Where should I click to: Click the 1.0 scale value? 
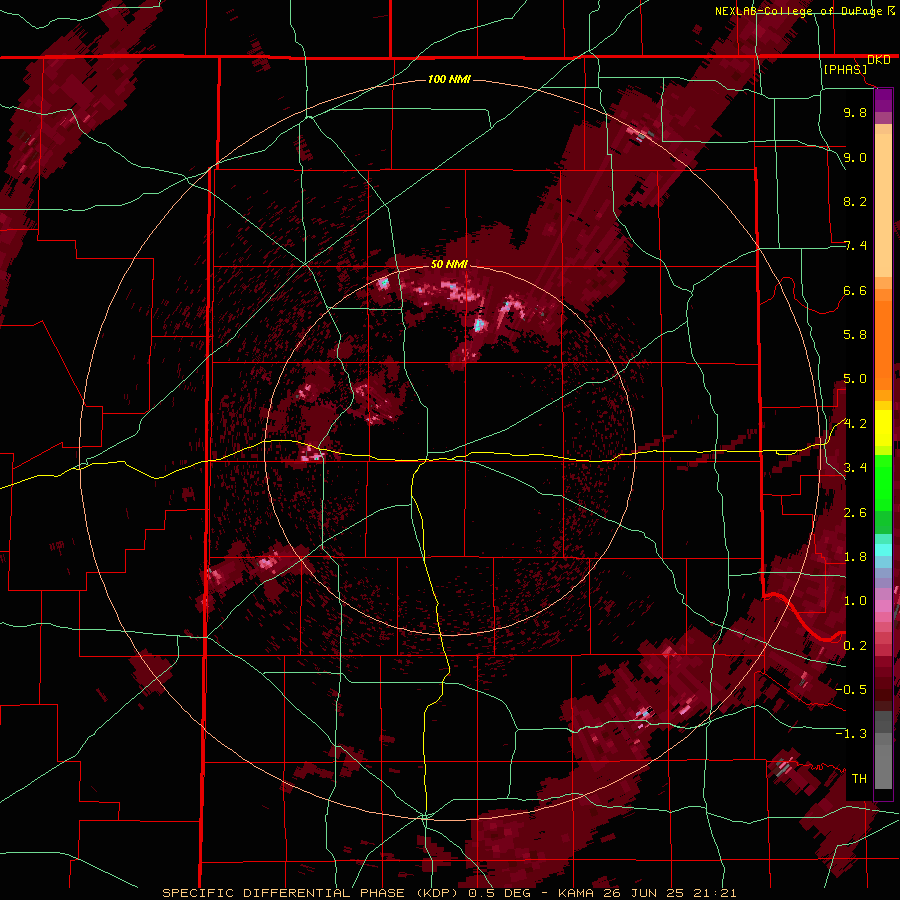855,601
